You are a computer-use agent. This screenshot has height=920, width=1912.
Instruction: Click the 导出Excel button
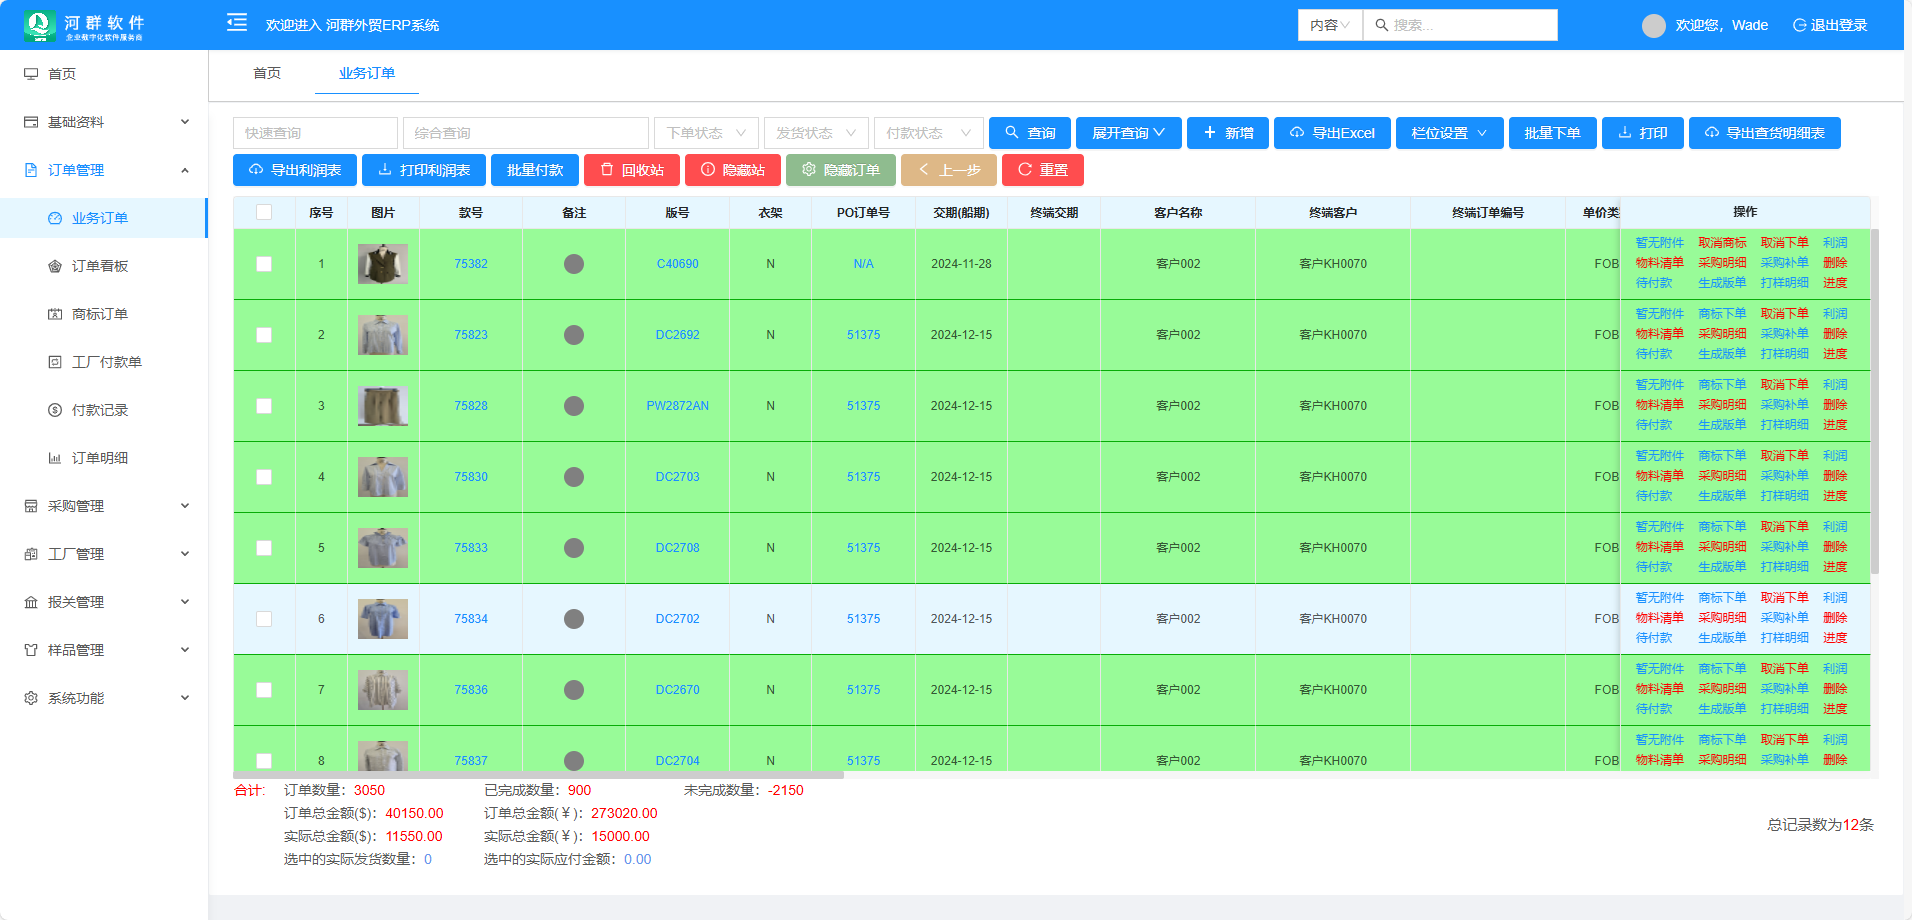click(1332, 133)
